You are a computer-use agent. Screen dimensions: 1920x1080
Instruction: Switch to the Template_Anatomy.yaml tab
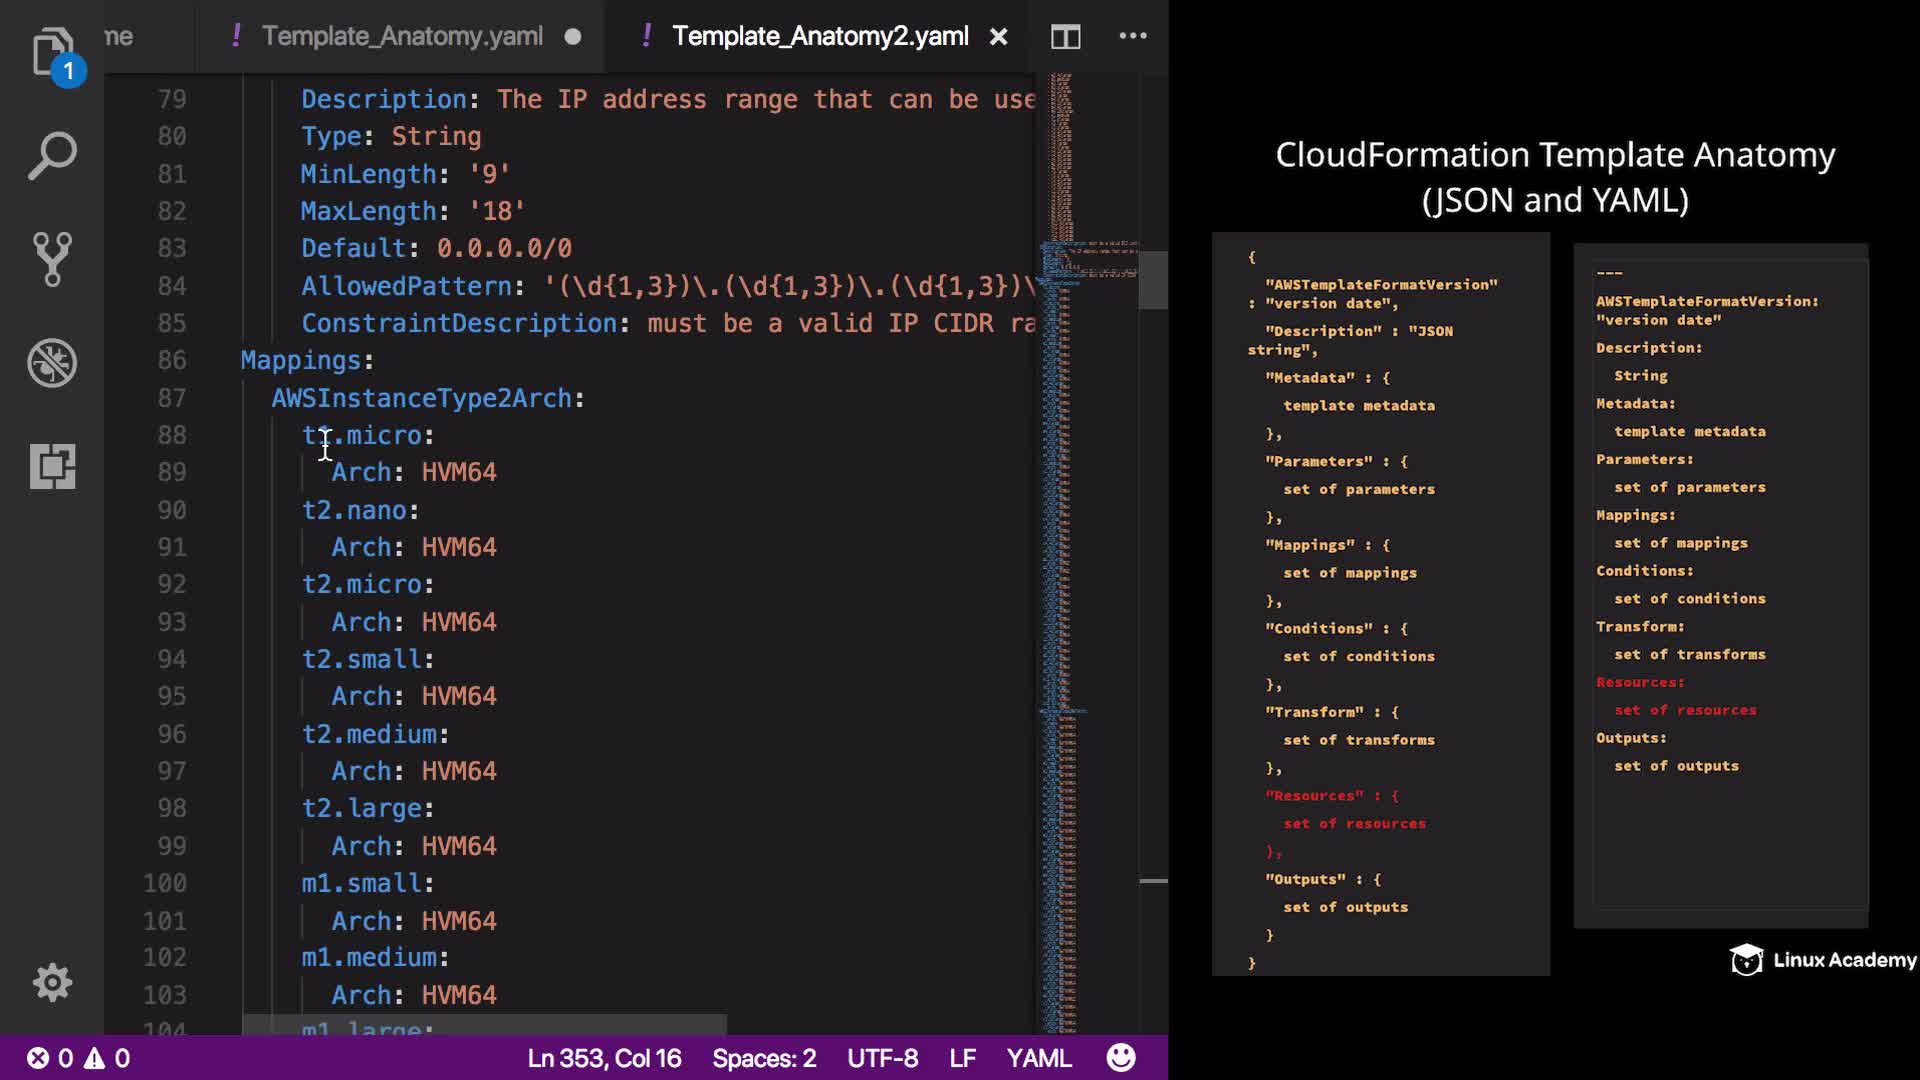pyautogui.click(x=402, y=37)
